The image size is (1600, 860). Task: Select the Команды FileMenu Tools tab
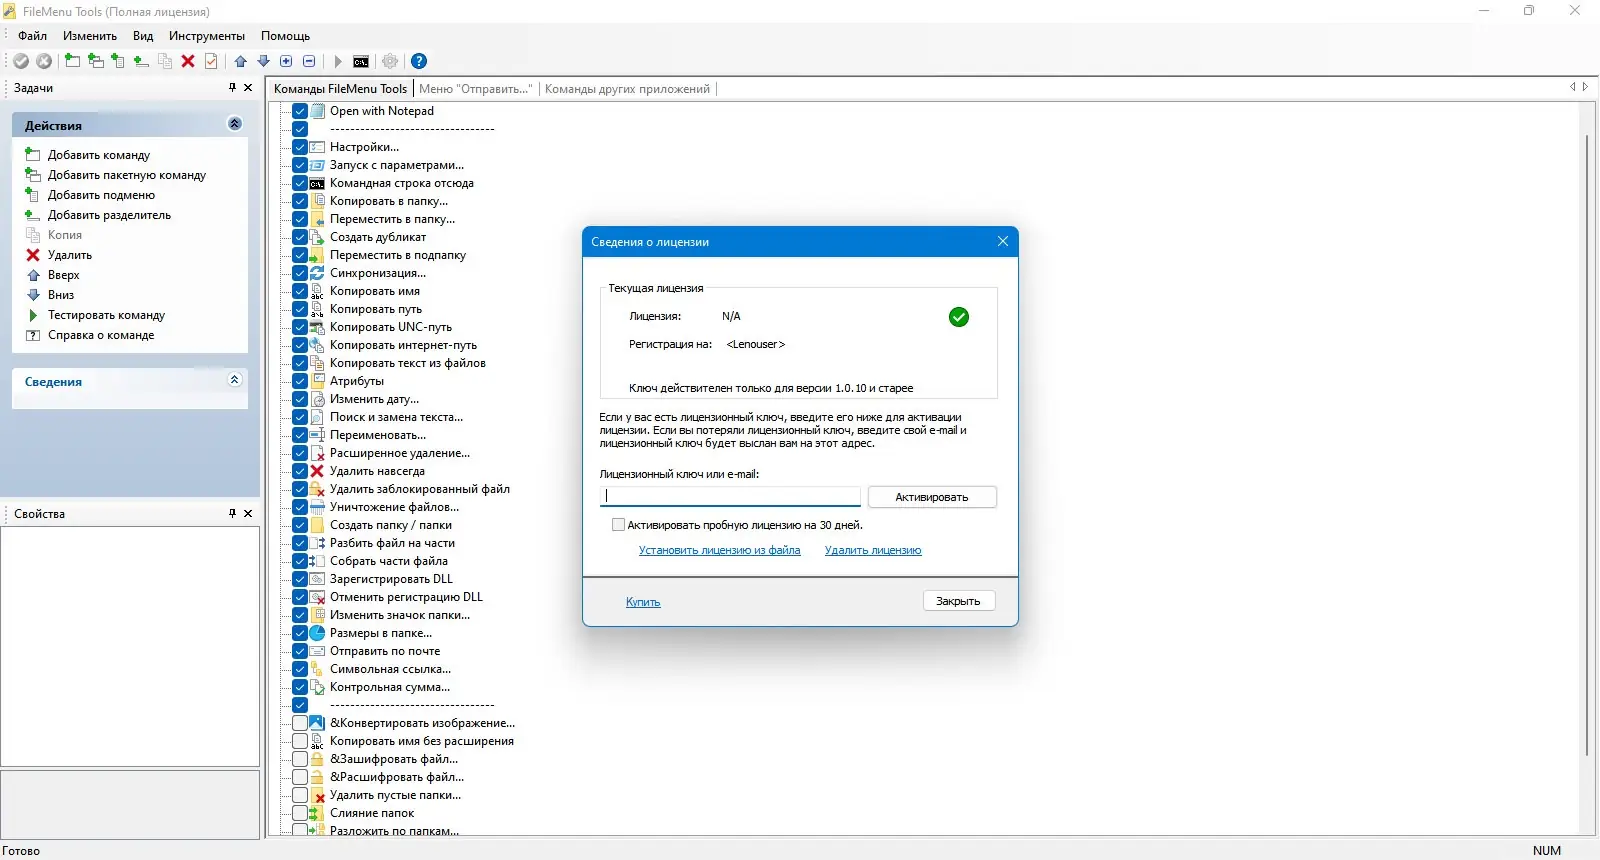[340, 89]
